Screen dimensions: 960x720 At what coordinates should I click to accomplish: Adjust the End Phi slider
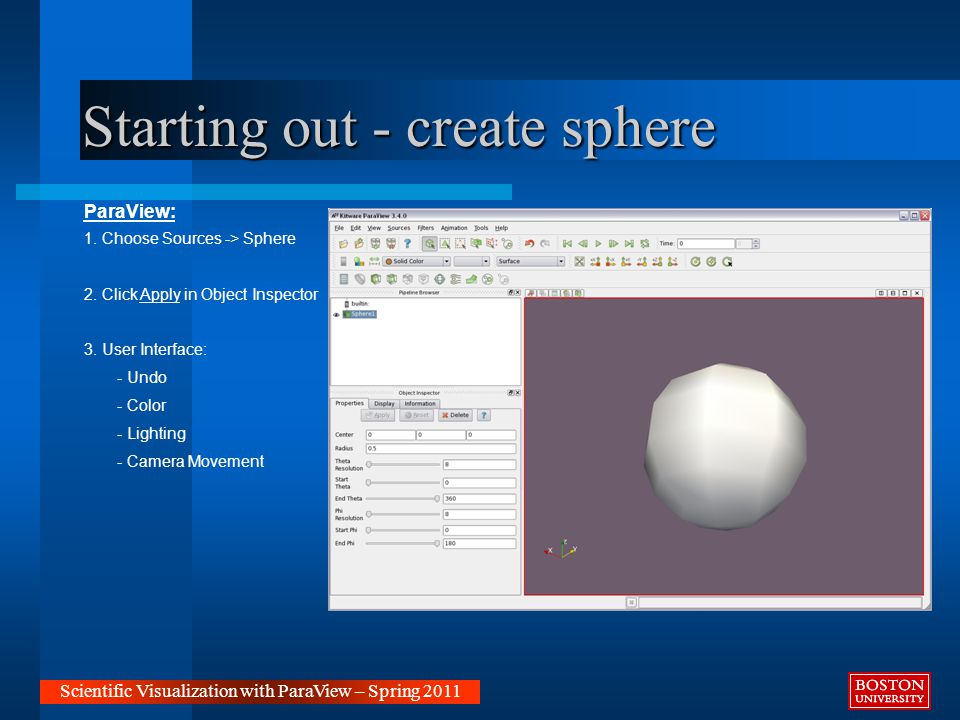(403, 544)
